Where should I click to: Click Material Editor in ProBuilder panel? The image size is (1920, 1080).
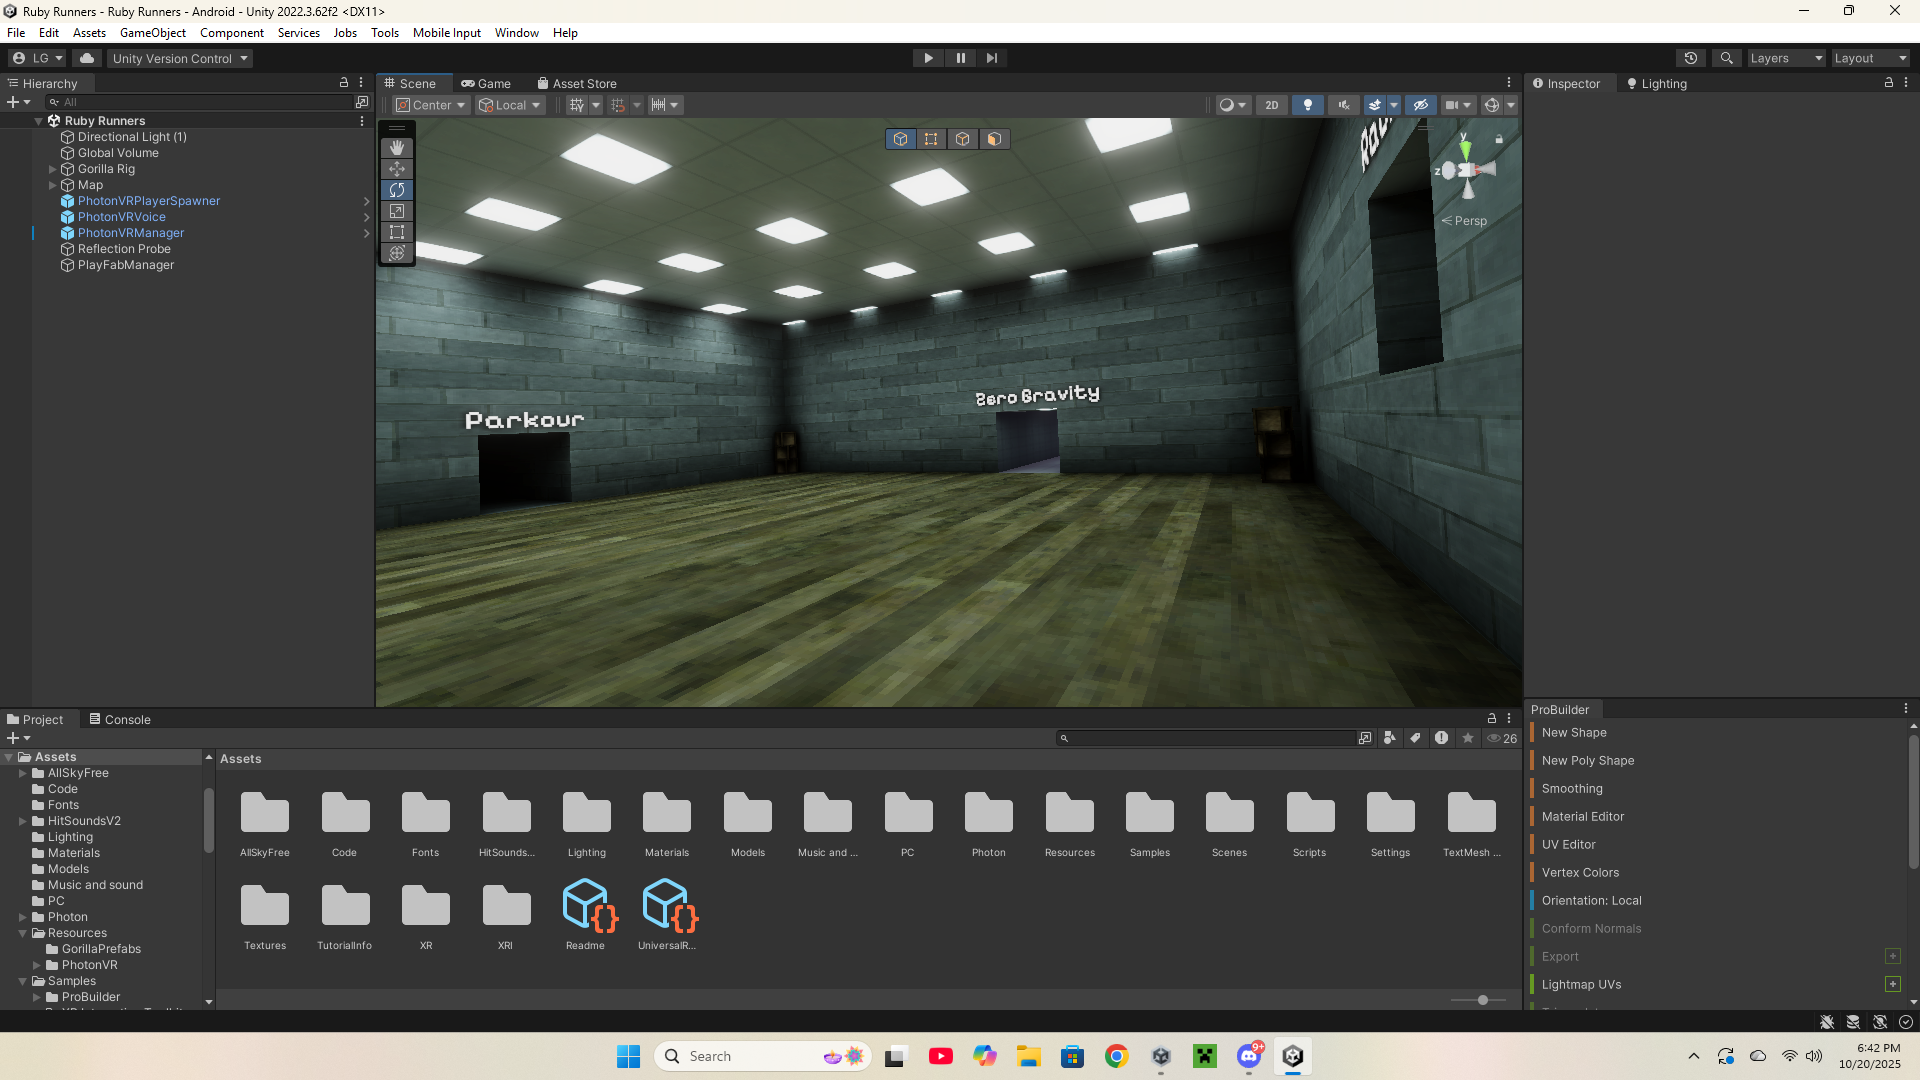click(x=1582, y=817)
